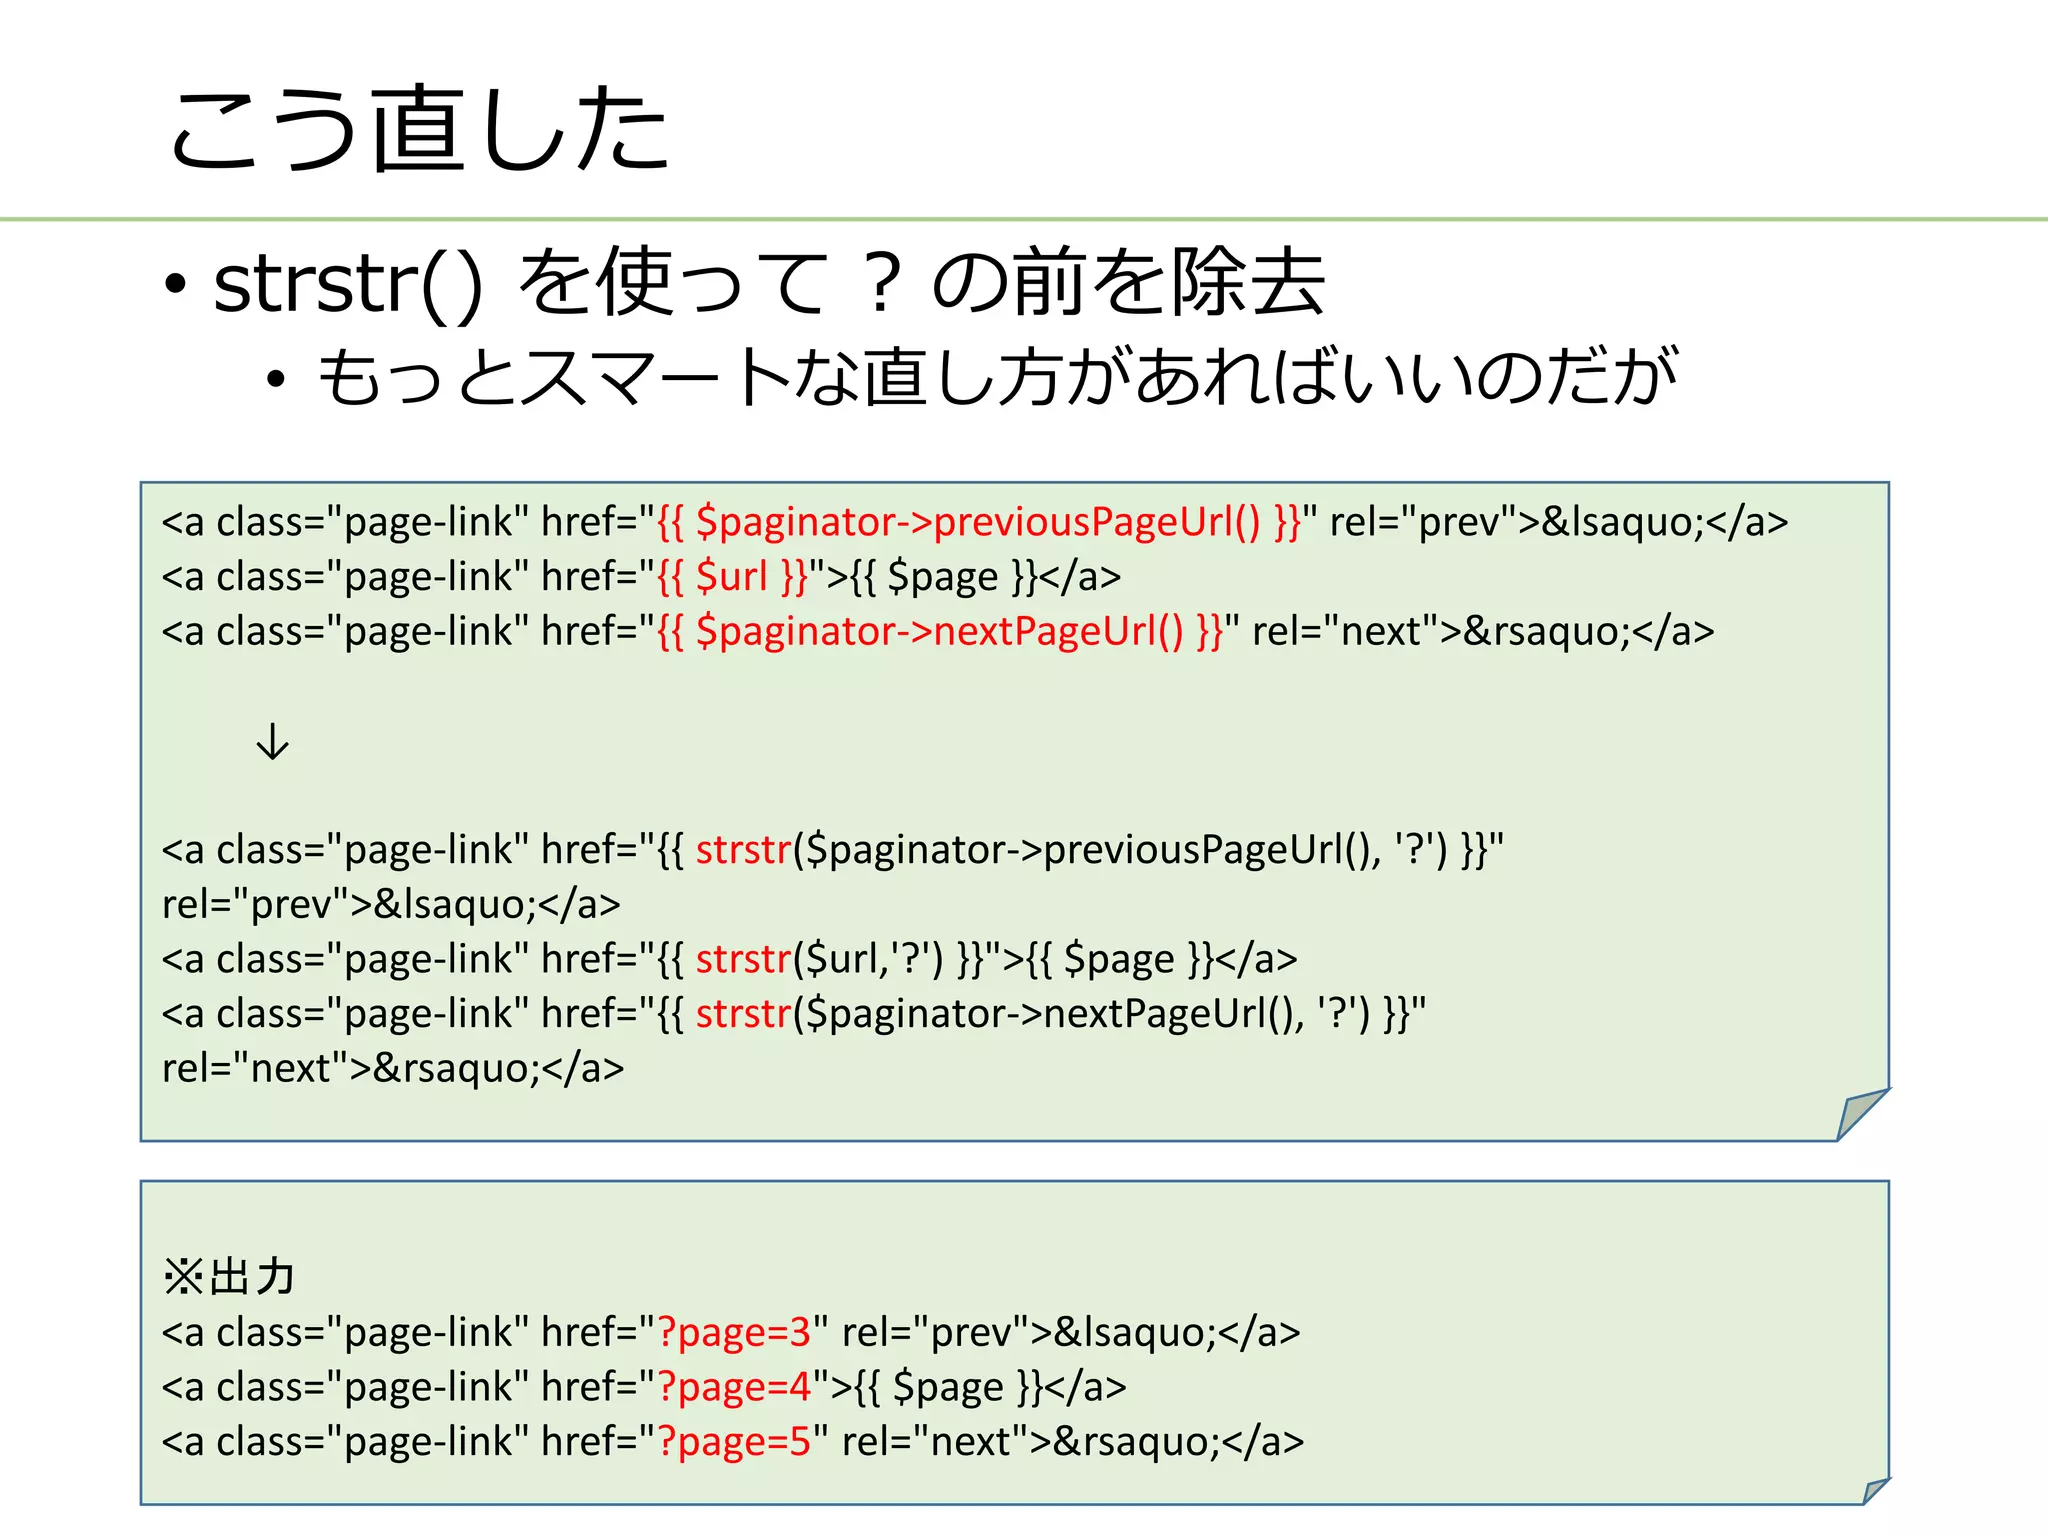Click the original code line with red {{ $url }}
Screen dimensions: 2048x1536
coord(641,577)
